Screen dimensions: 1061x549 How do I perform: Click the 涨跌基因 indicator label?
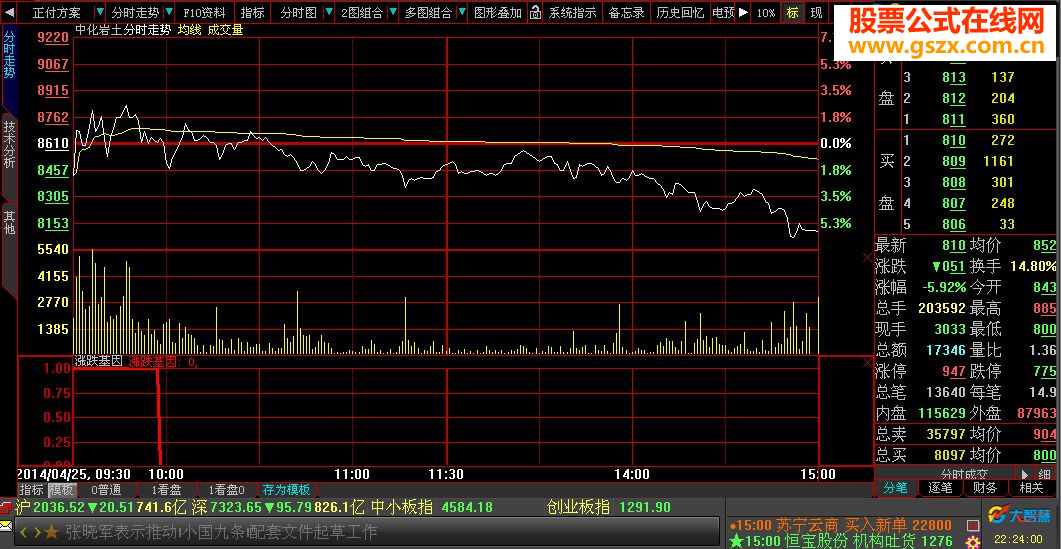pos(98,362)
